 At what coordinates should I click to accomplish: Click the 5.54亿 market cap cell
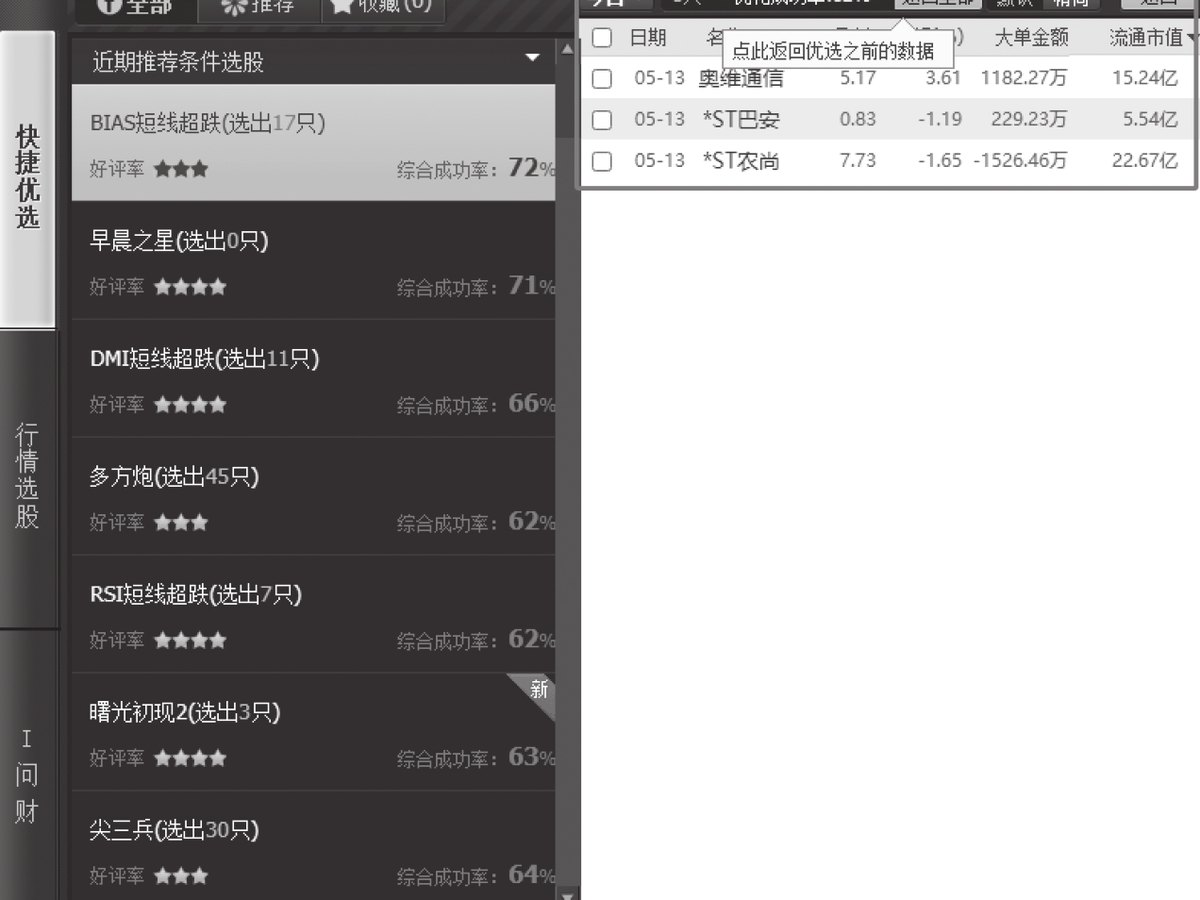pos(1150,119)
